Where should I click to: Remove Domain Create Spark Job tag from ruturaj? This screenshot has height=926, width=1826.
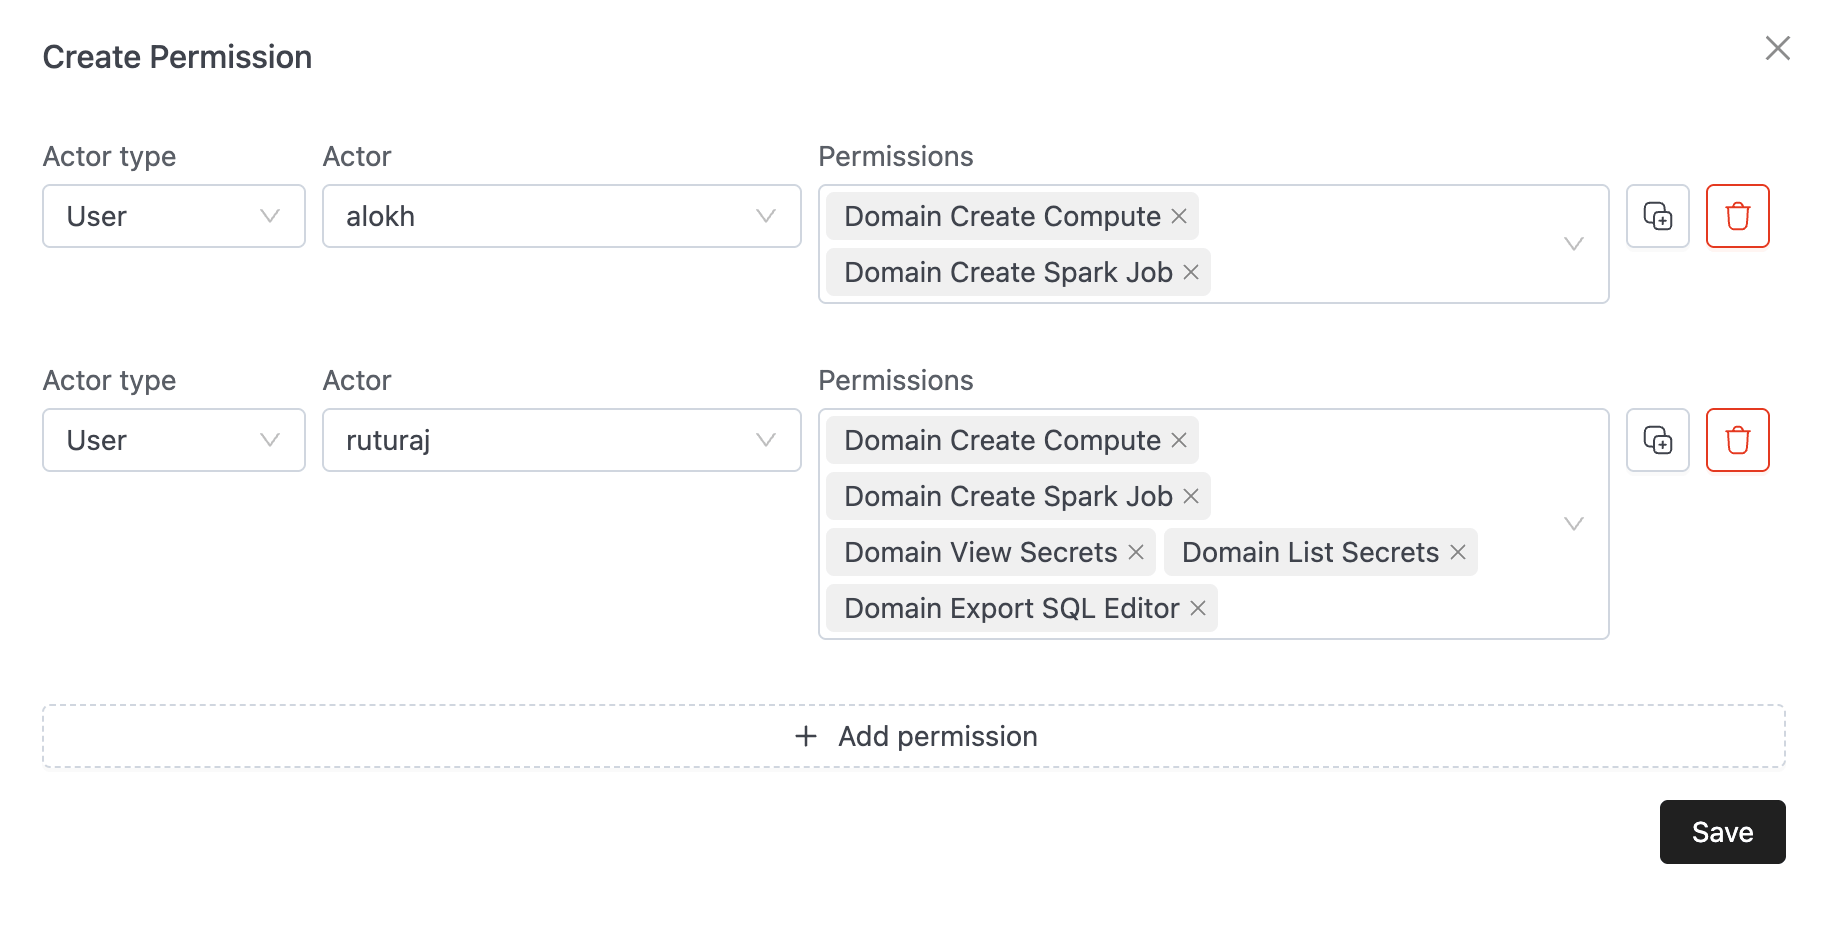(1191, 496)
